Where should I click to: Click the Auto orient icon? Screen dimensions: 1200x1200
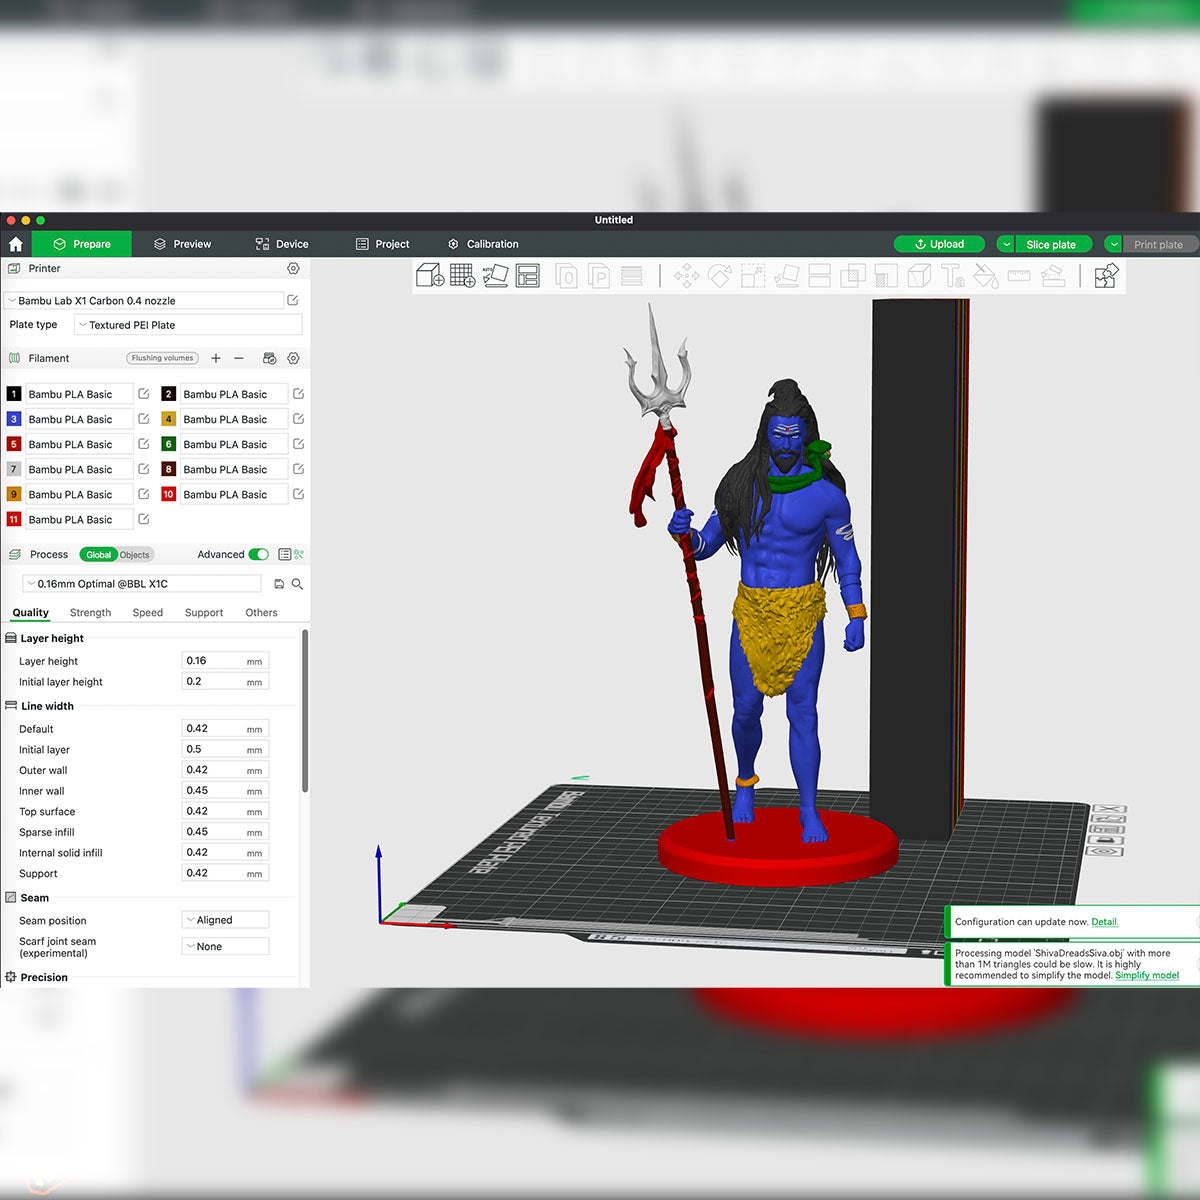496,275
